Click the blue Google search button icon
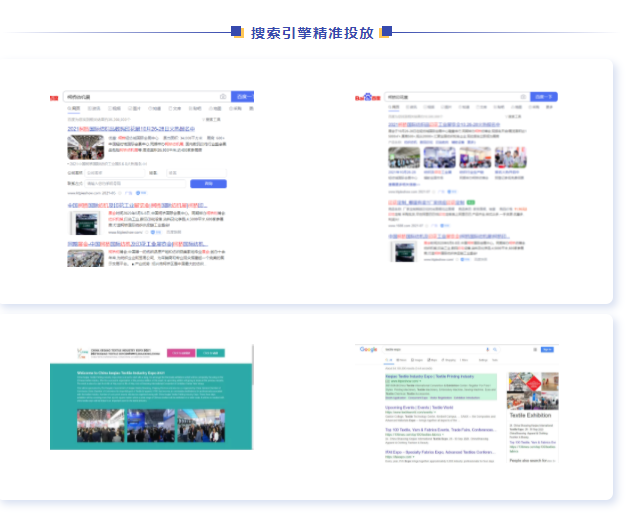This screenshot has height=515, width=629. click(493, 349)
